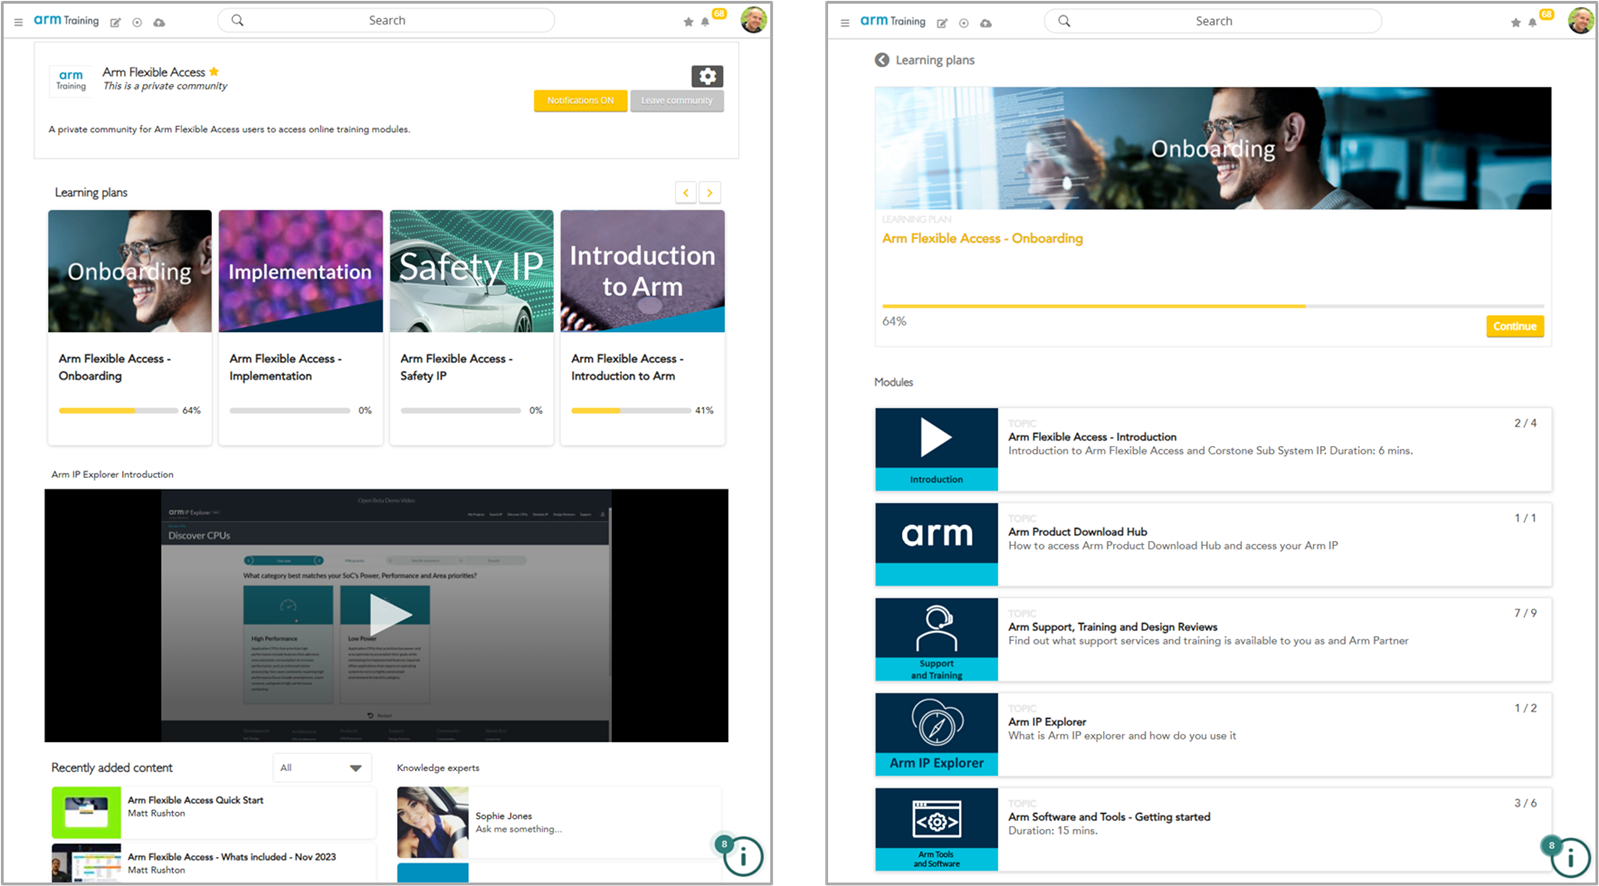Click the edit pencil icon in the right window header

pyautogui.click(x=942, y=23)
